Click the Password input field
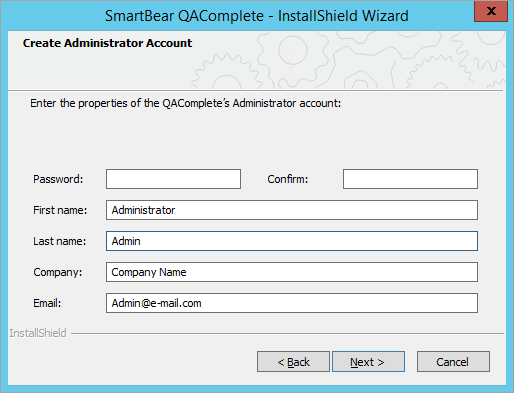 (x=173, y=179)
